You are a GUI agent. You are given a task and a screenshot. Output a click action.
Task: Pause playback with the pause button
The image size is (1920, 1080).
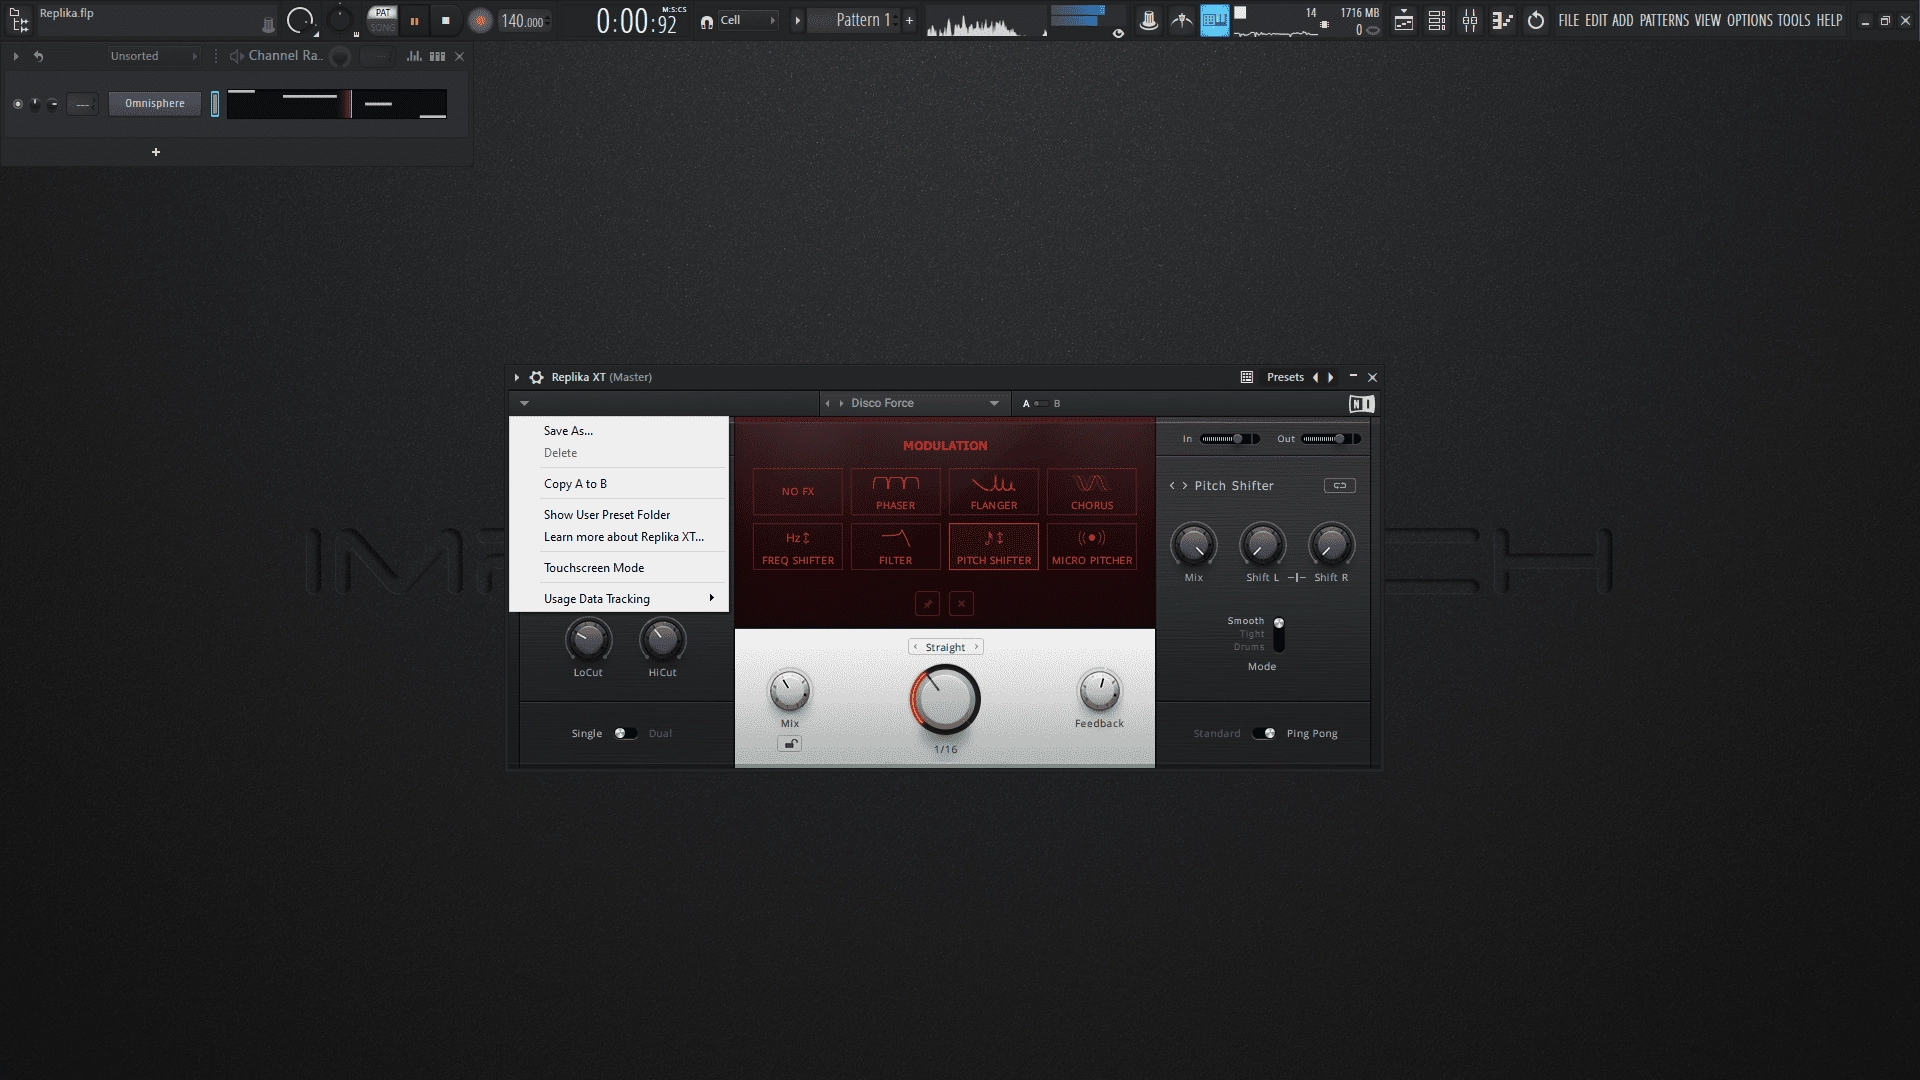pyautogui.click(x=414, y=21)
